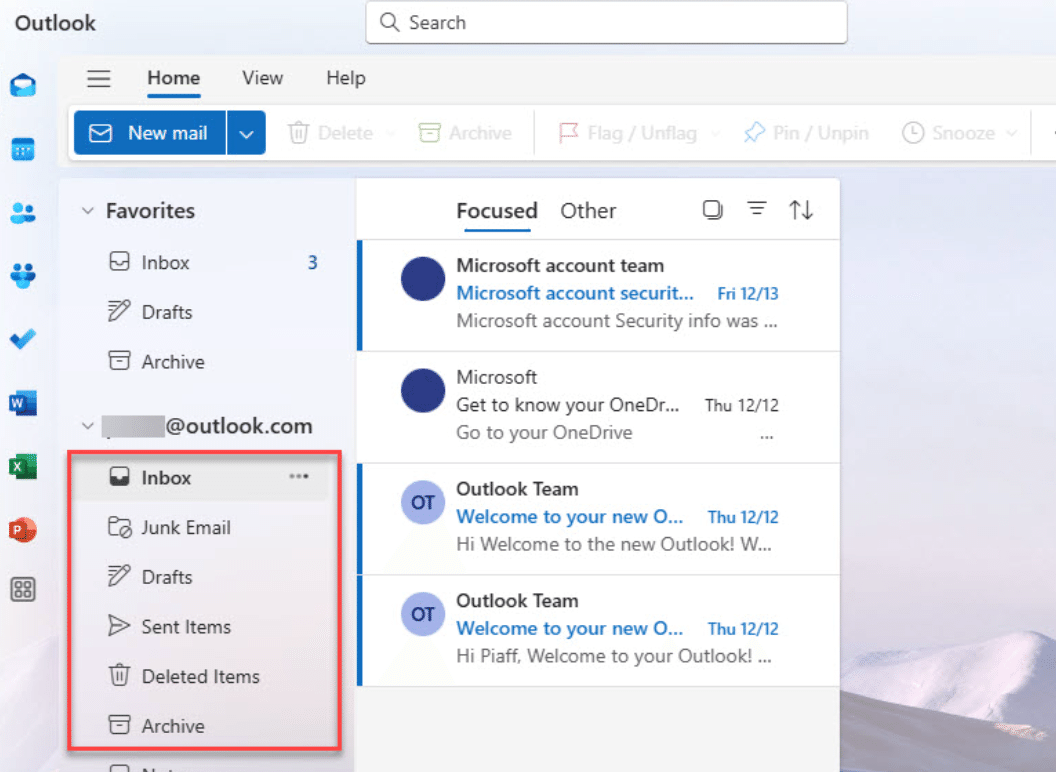Launch Word from the sidebar
Viewport: 1056px width, 772px height.
point(24,403)
